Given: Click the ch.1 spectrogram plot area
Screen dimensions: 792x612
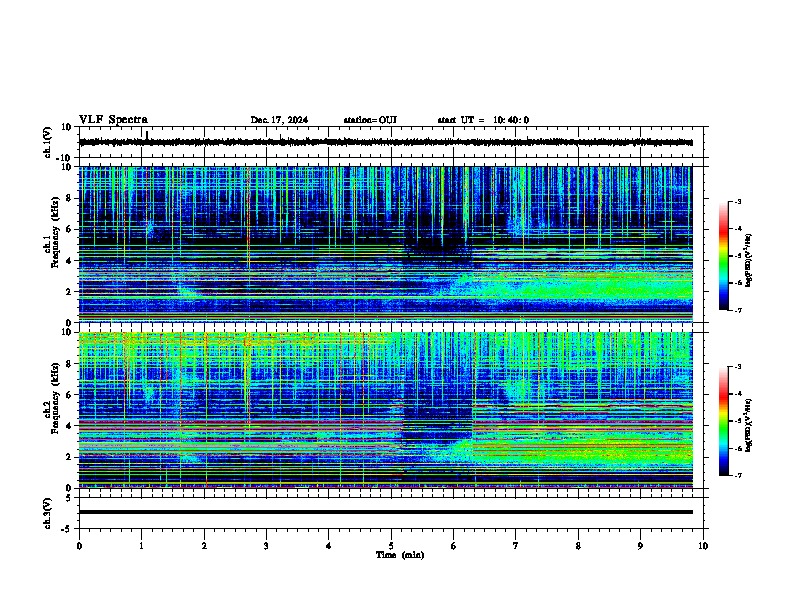Looking at the screenshot, I should [385, 244].
